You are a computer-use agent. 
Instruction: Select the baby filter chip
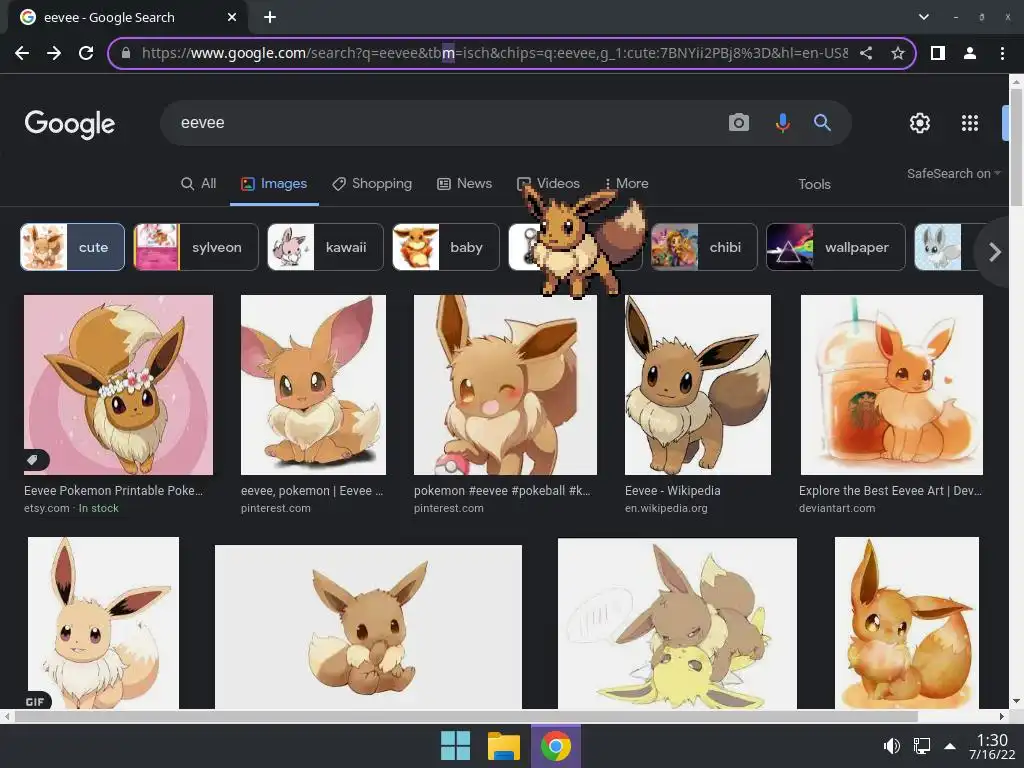tap(446, 247)
